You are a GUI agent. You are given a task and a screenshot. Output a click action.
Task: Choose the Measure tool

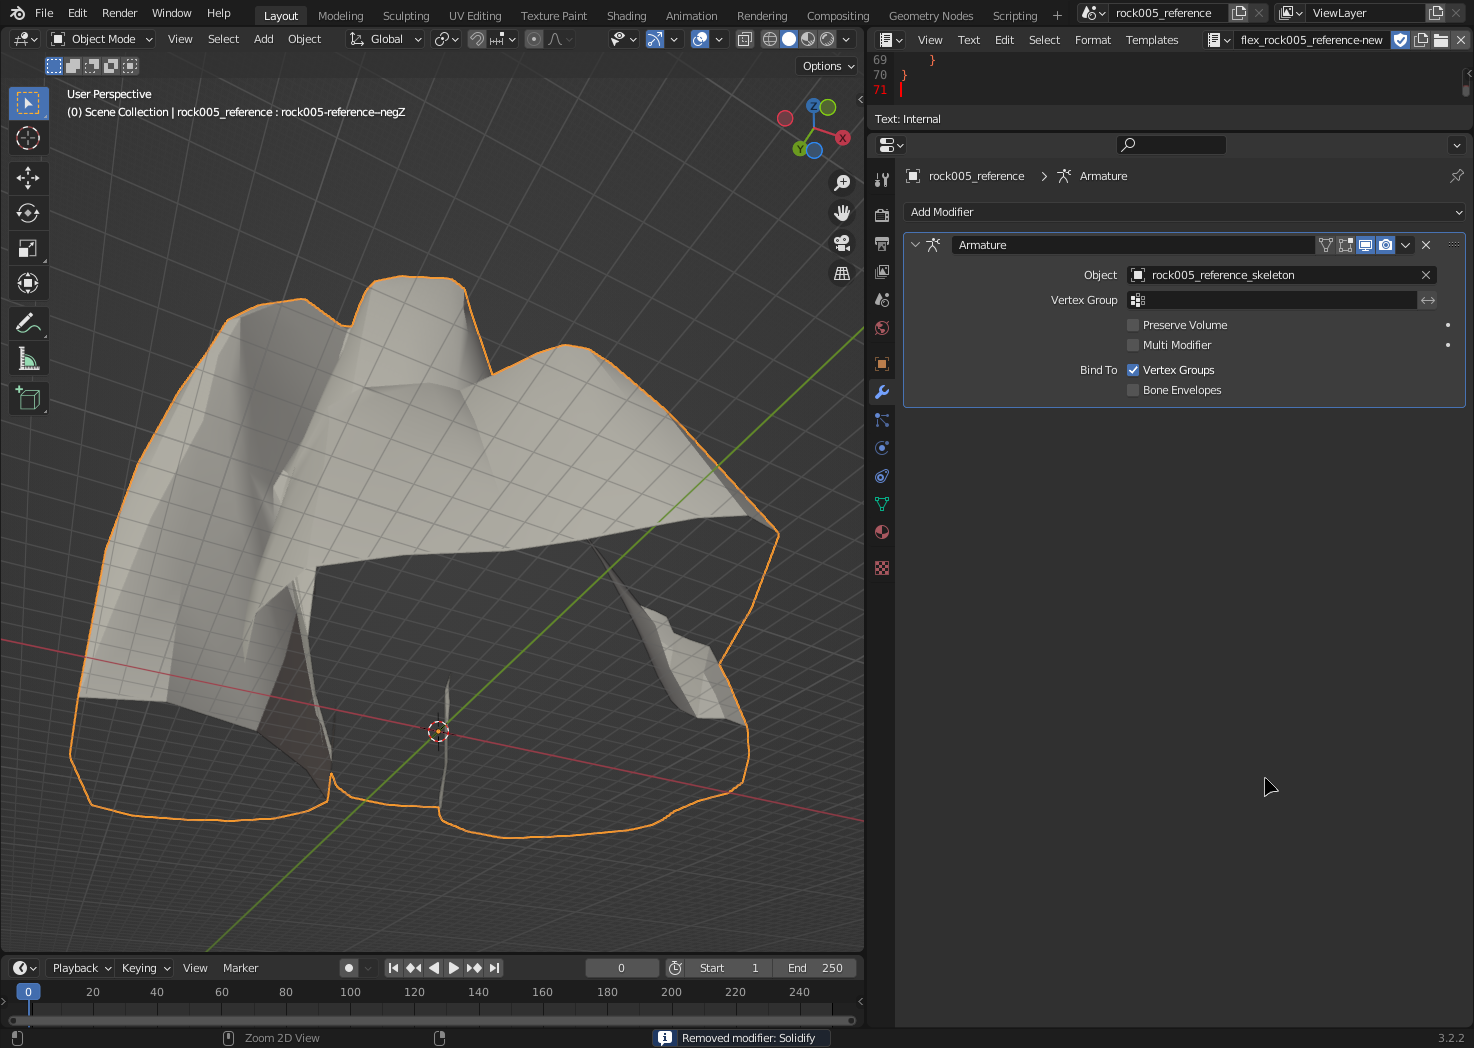click(x=28, y=359)
